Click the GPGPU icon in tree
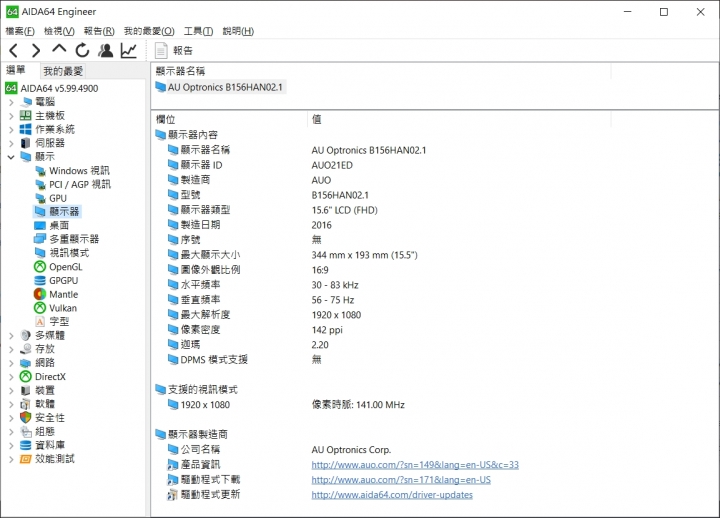The image size is (720, 518). tap(40, 281)
